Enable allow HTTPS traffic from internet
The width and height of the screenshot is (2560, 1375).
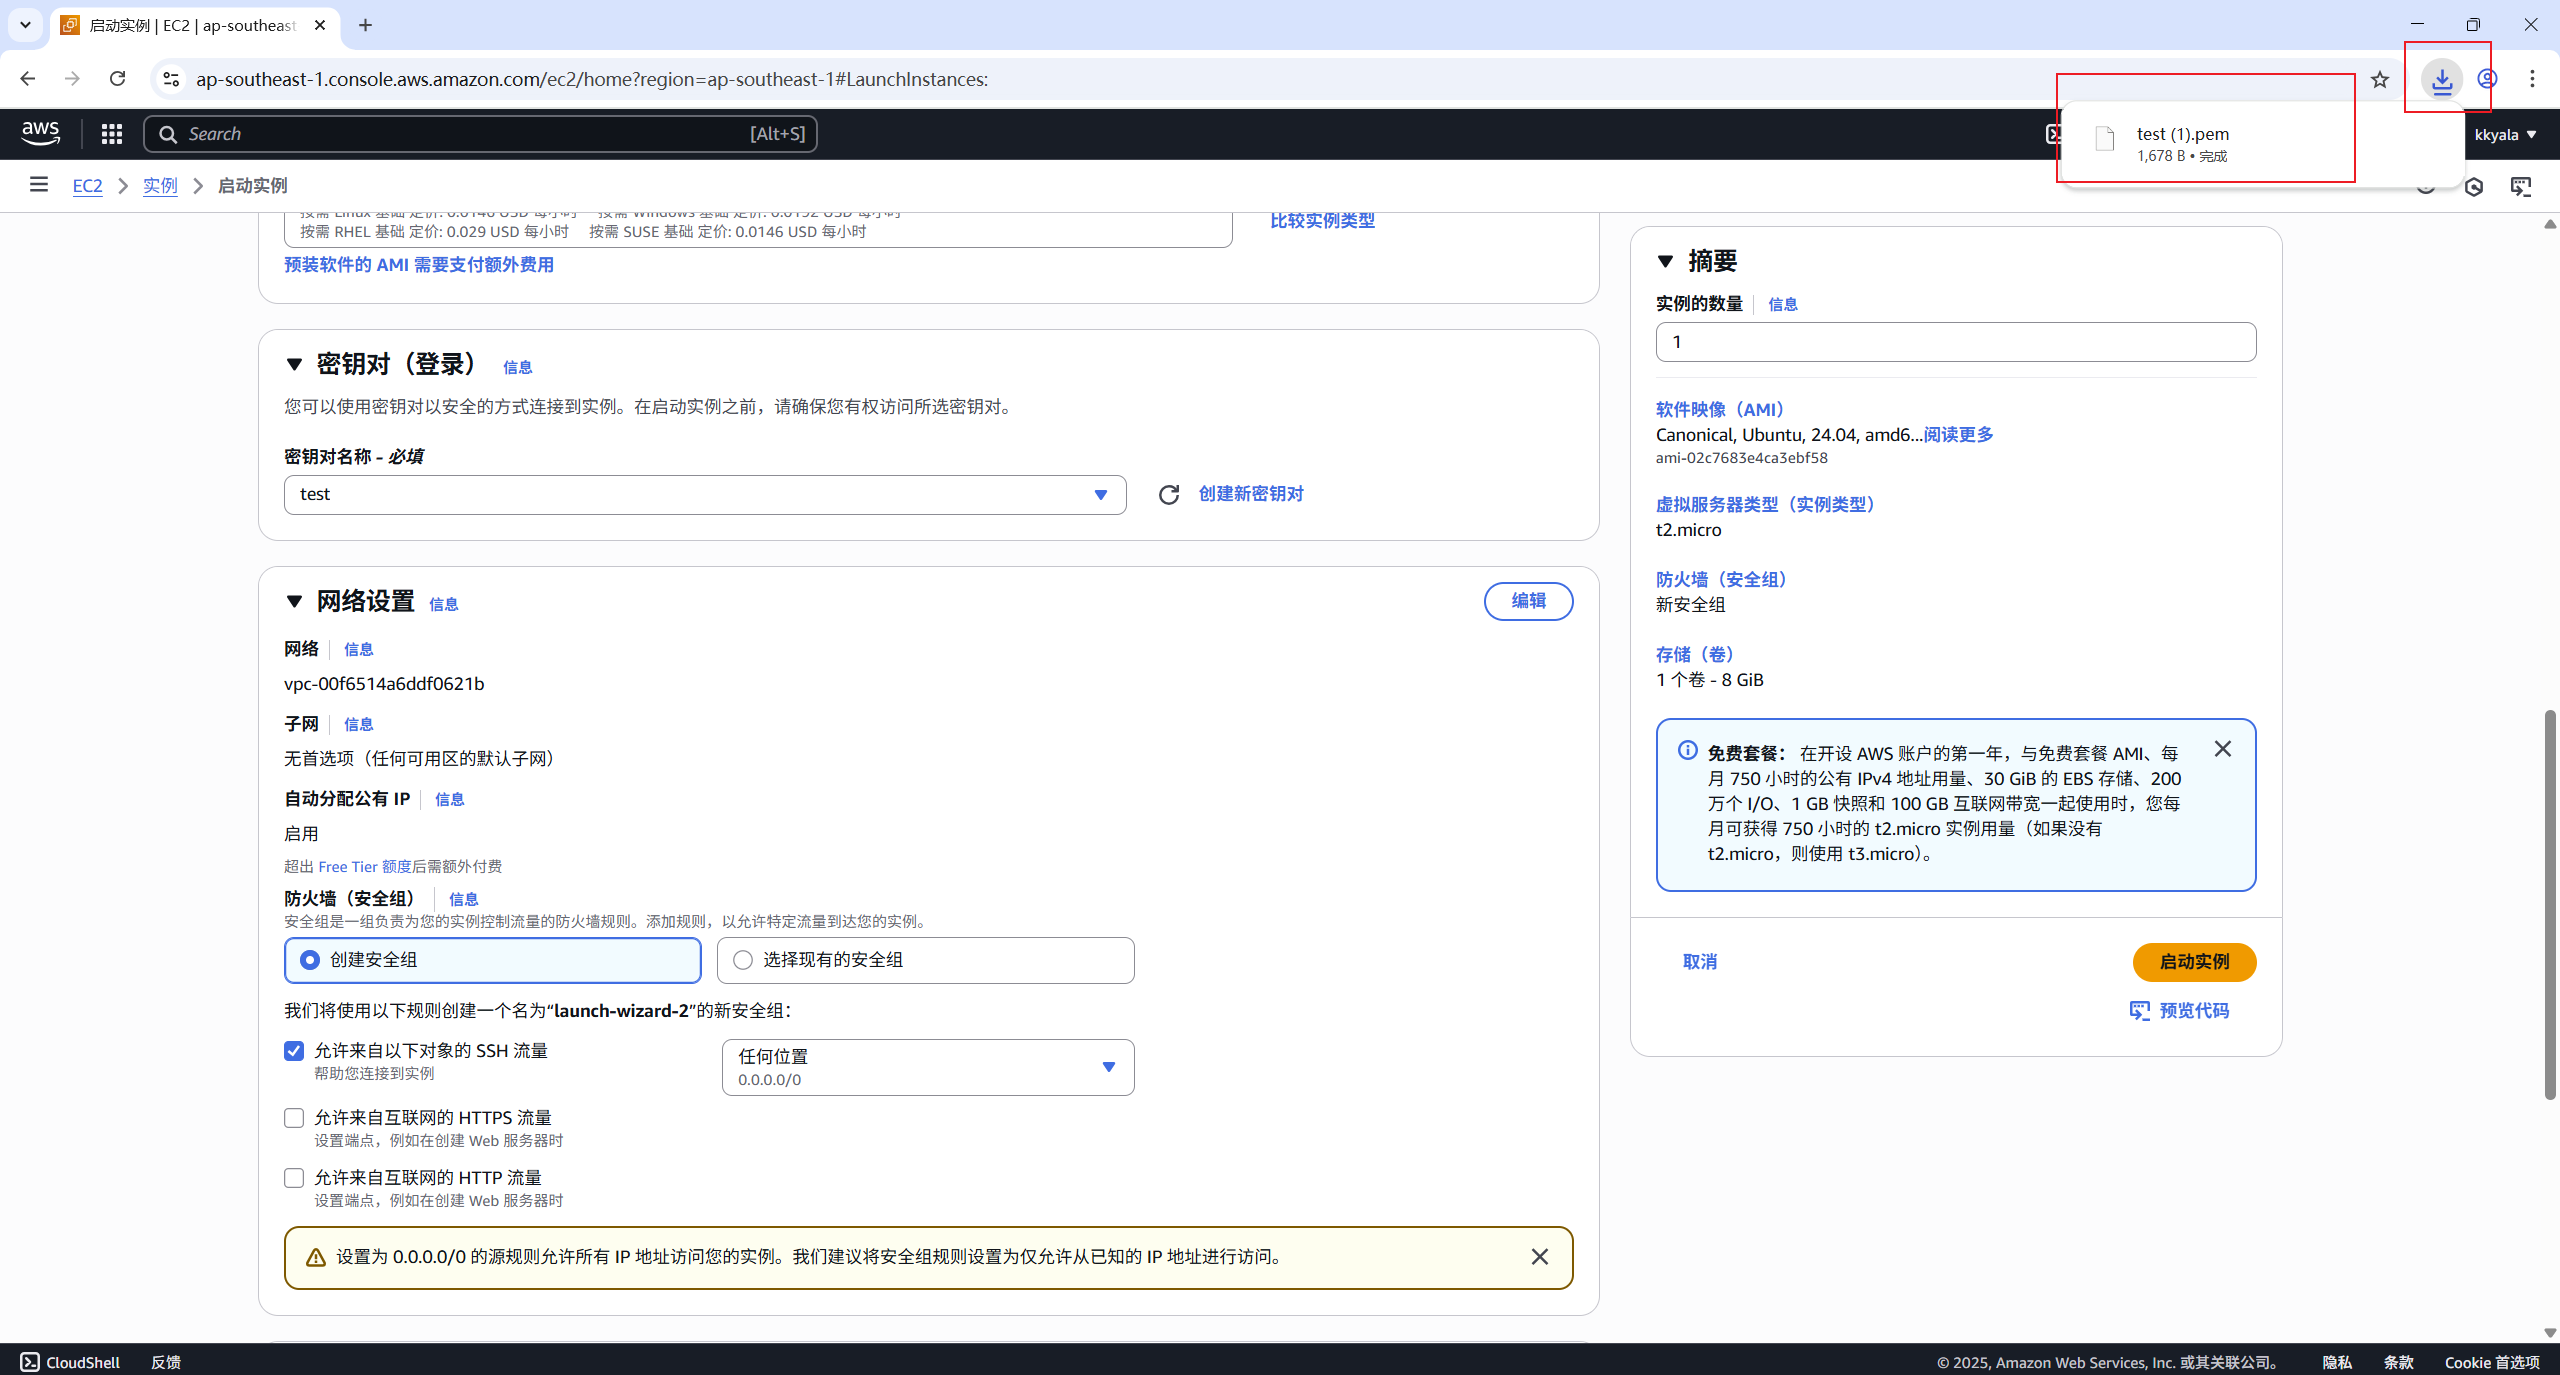294,1118
